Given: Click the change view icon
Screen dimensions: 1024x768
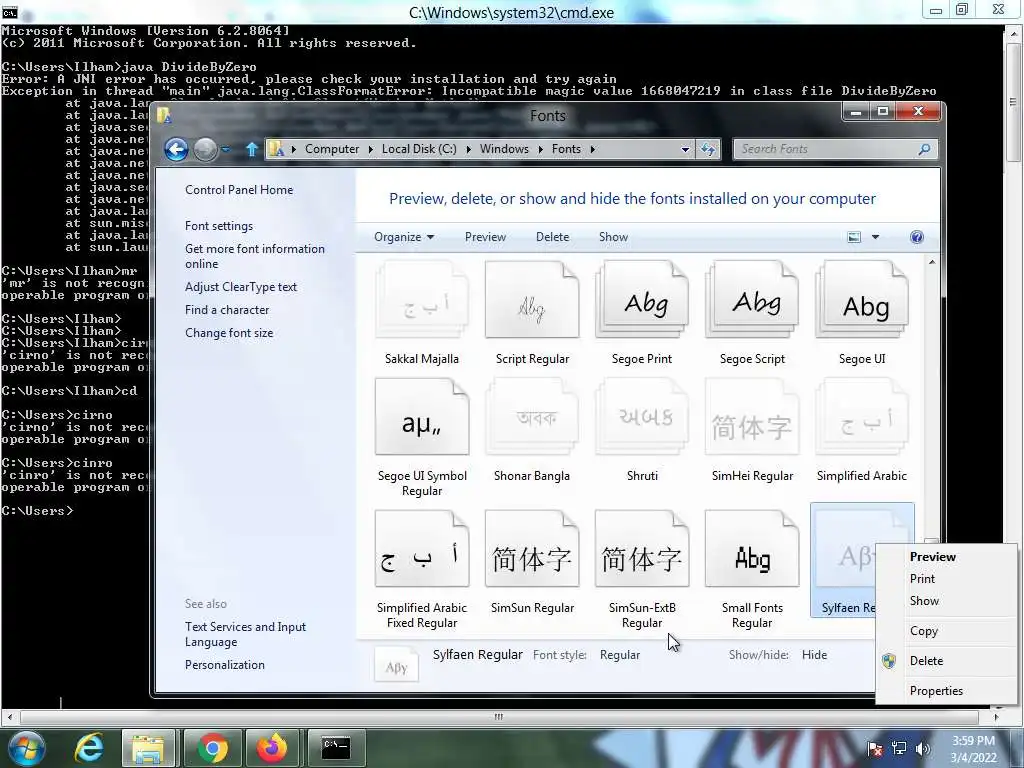Looking at the screenshot, I should click(x=854, y=237).
